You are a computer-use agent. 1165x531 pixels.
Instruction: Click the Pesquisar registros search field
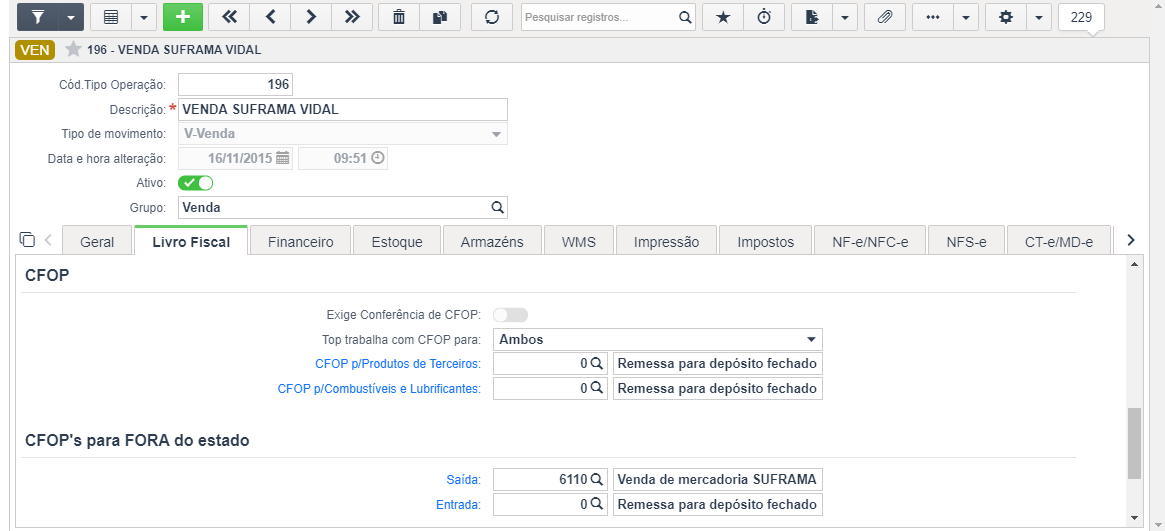point(599,17)
